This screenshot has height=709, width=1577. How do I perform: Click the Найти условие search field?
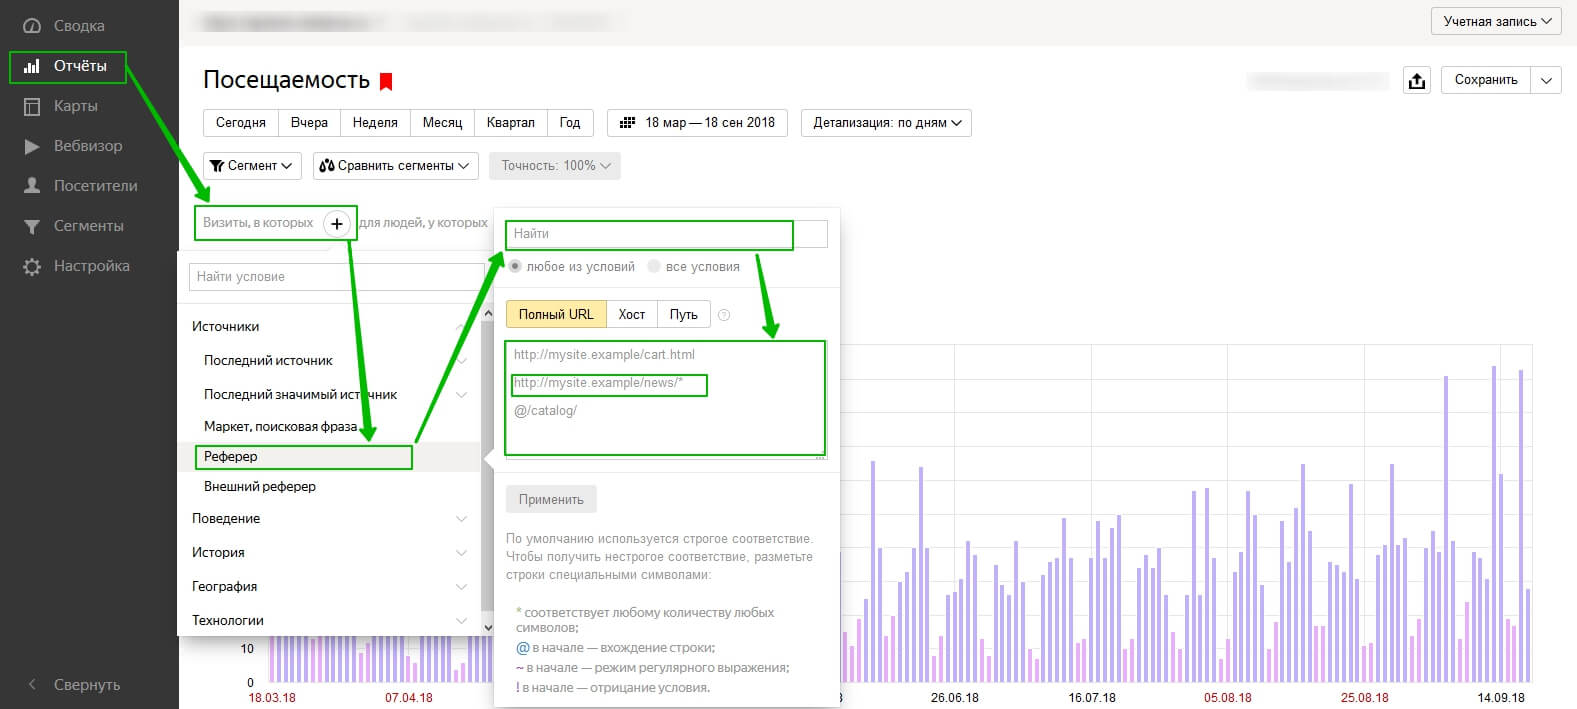pos(337,277)
